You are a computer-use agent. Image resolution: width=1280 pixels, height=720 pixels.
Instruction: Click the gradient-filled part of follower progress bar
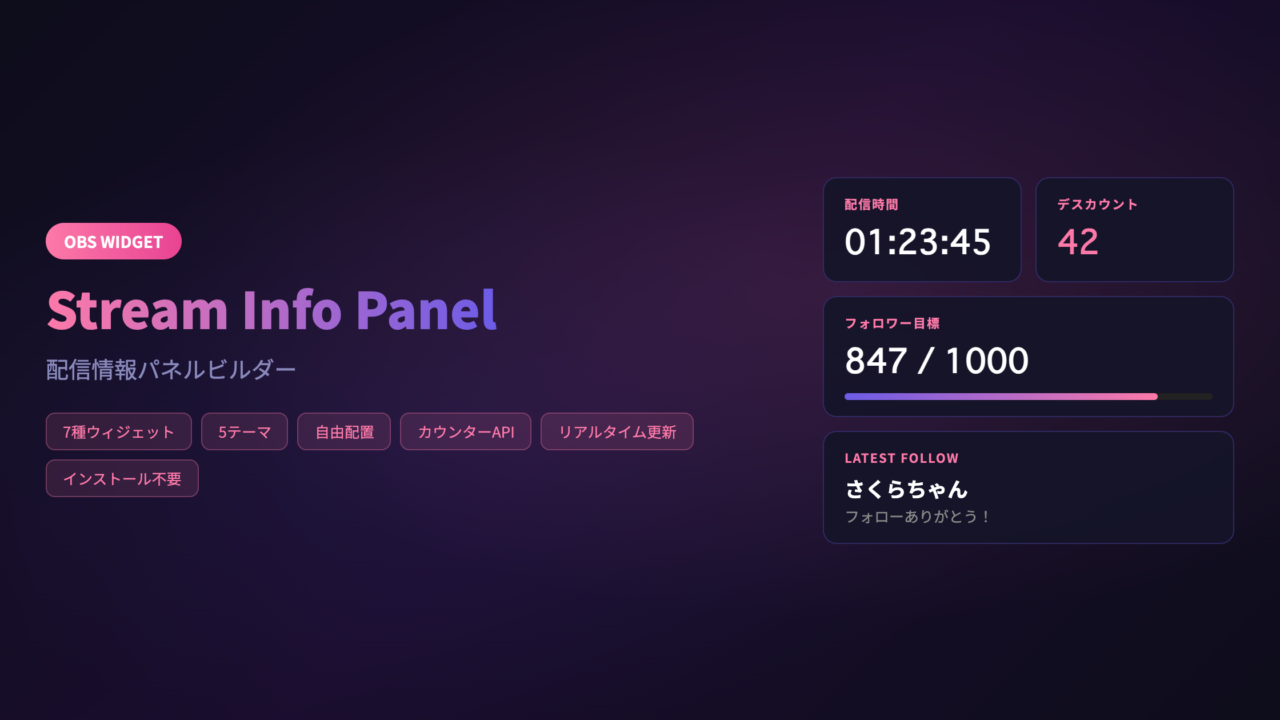(1000, 397)
